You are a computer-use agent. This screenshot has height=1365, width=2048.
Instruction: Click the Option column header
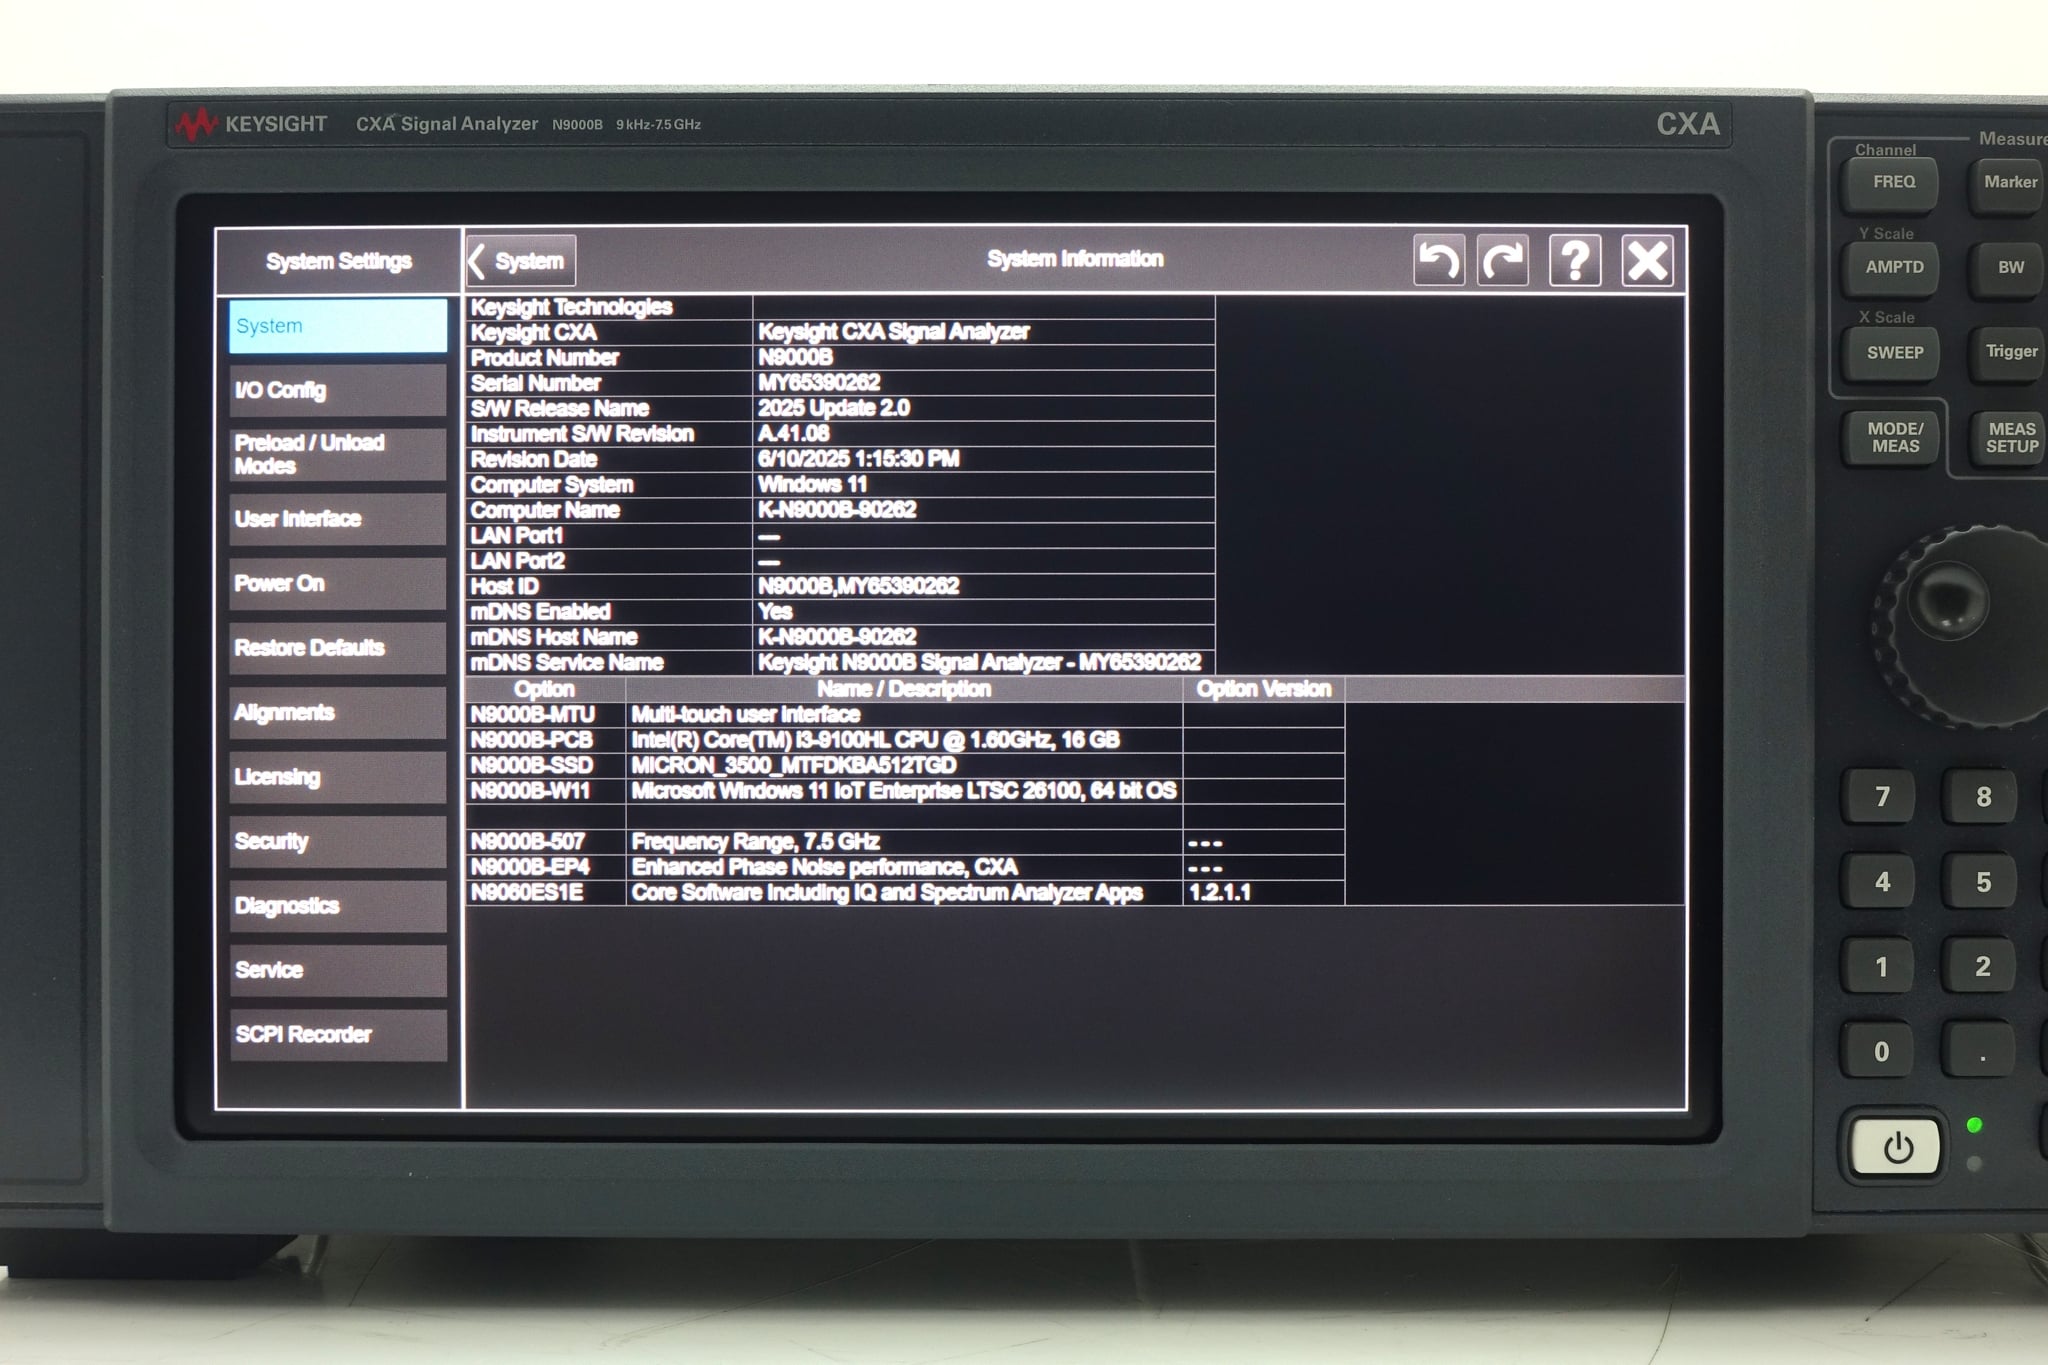tap(545, 689)
